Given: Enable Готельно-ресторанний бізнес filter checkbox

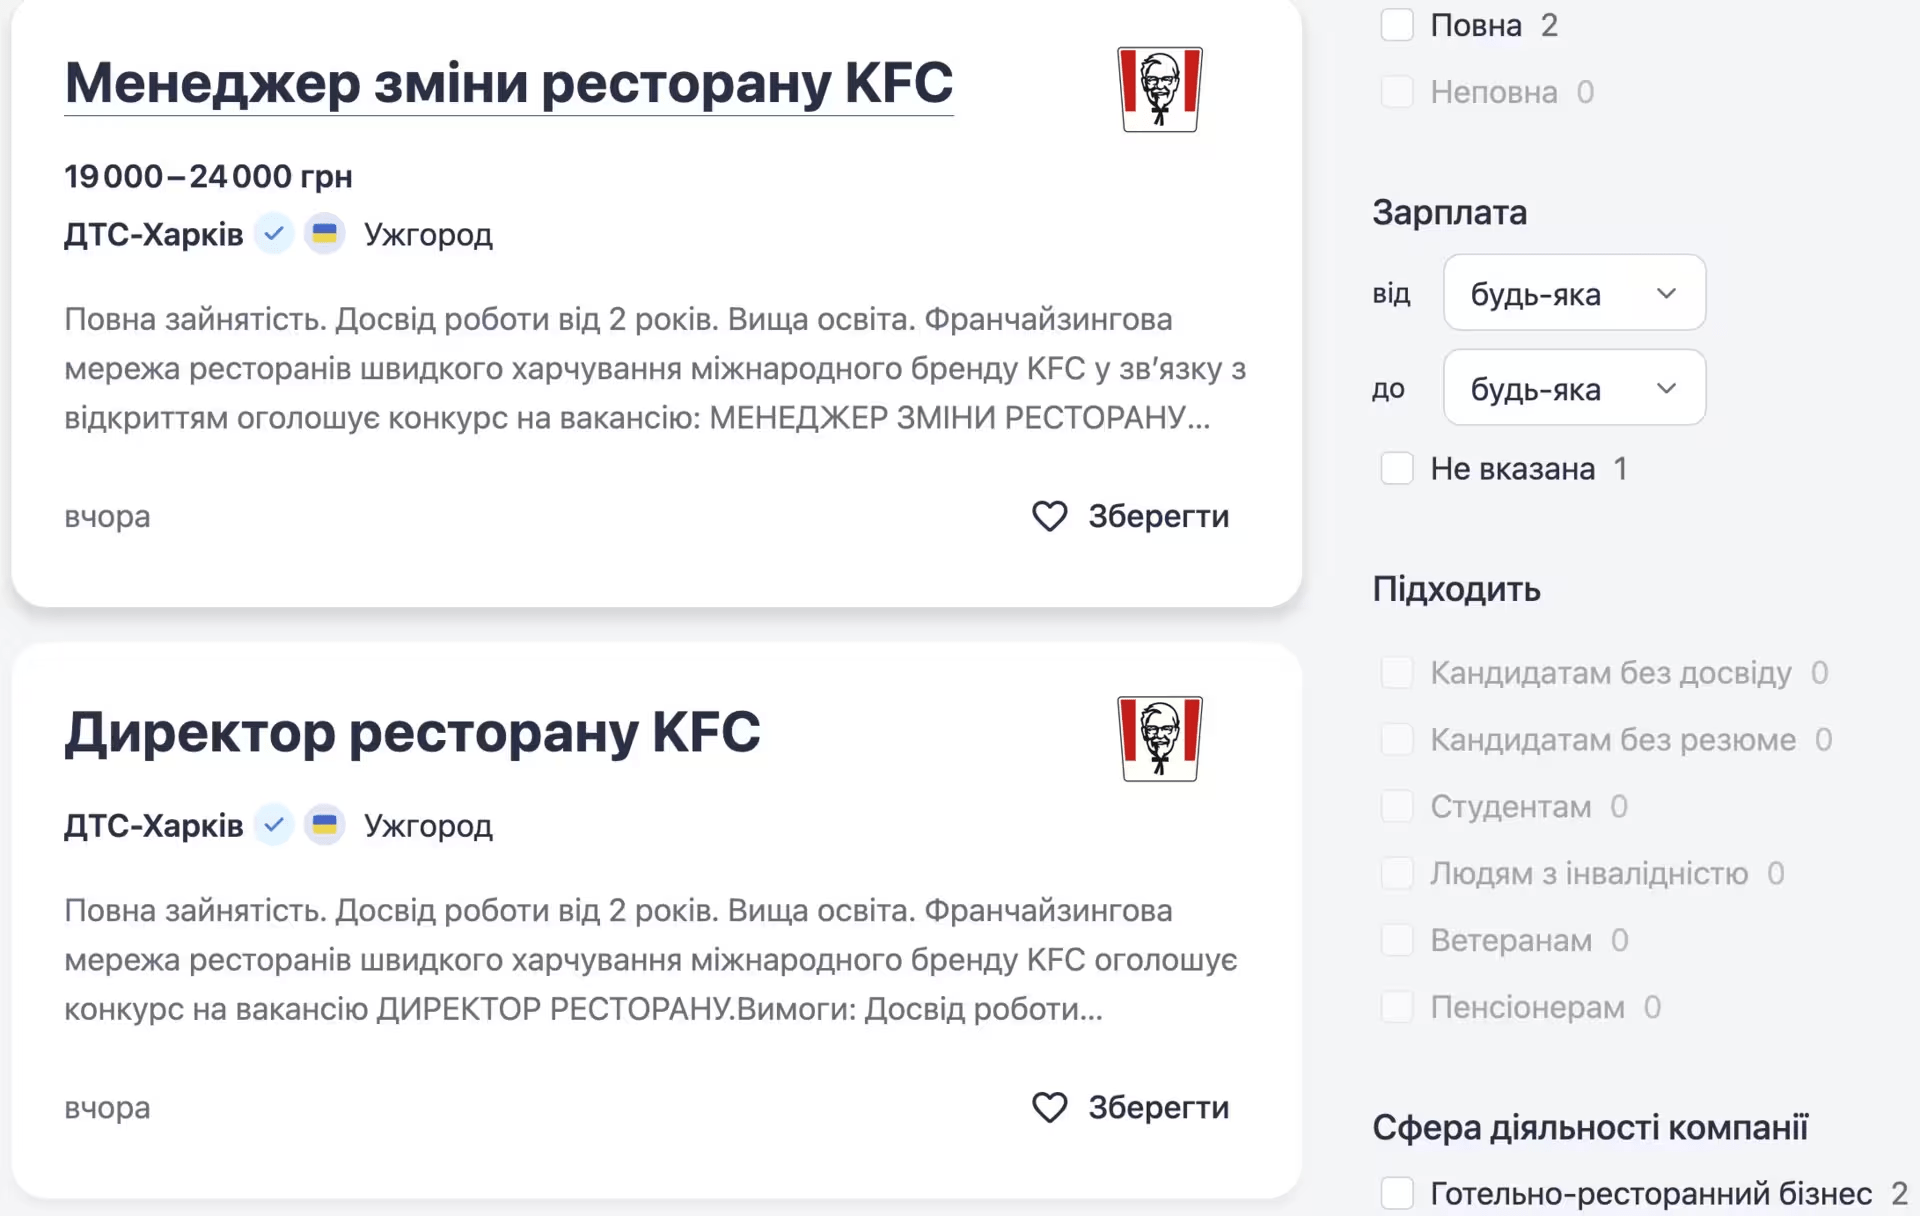Looking at the screenshot, I should tap(1396, 1193).
